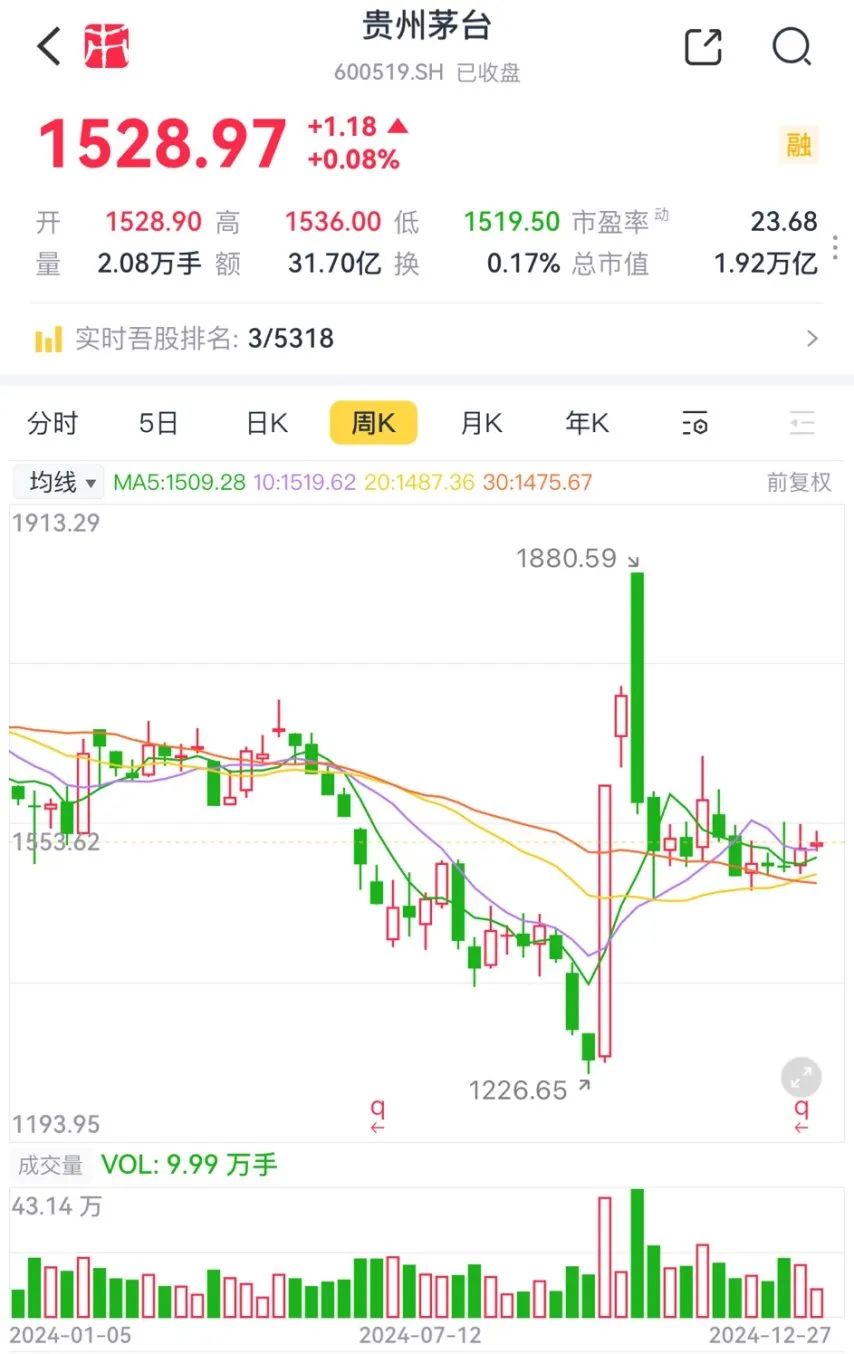Open the 均线 indicator dropdown
Viewport: 854px width, 1354px height.
click(x=62, y=483)
